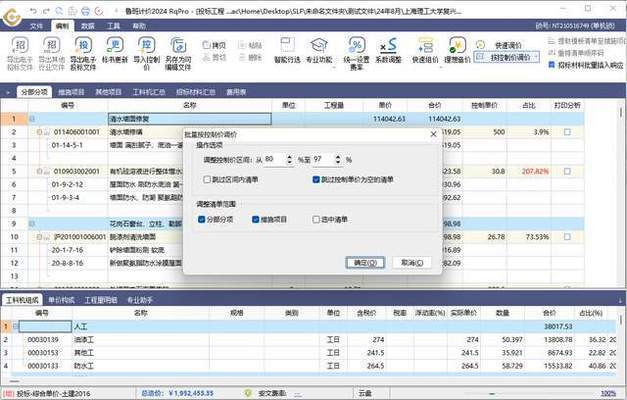The width and height of the screenshot is (627, 400).
Task: Collapse the 人工 group in lower table
Action: 15,326
